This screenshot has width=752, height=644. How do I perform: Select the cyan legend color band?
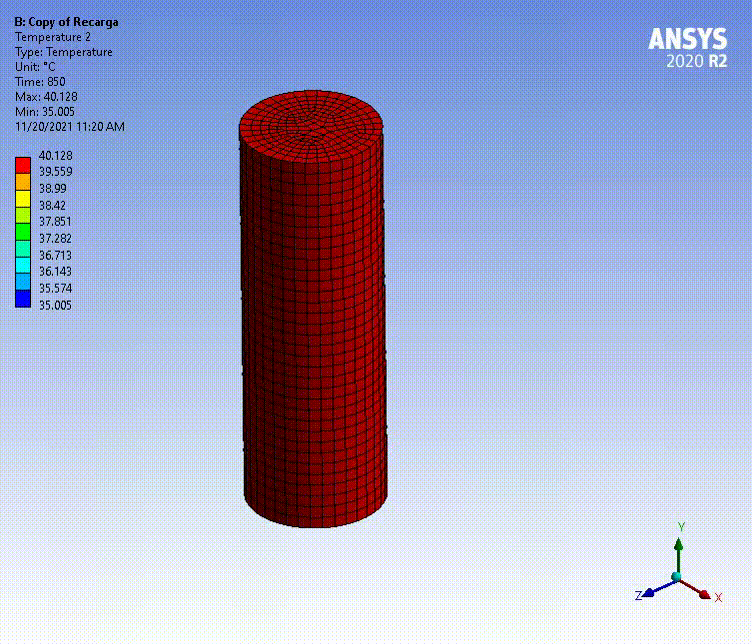(x=23, y=266)
